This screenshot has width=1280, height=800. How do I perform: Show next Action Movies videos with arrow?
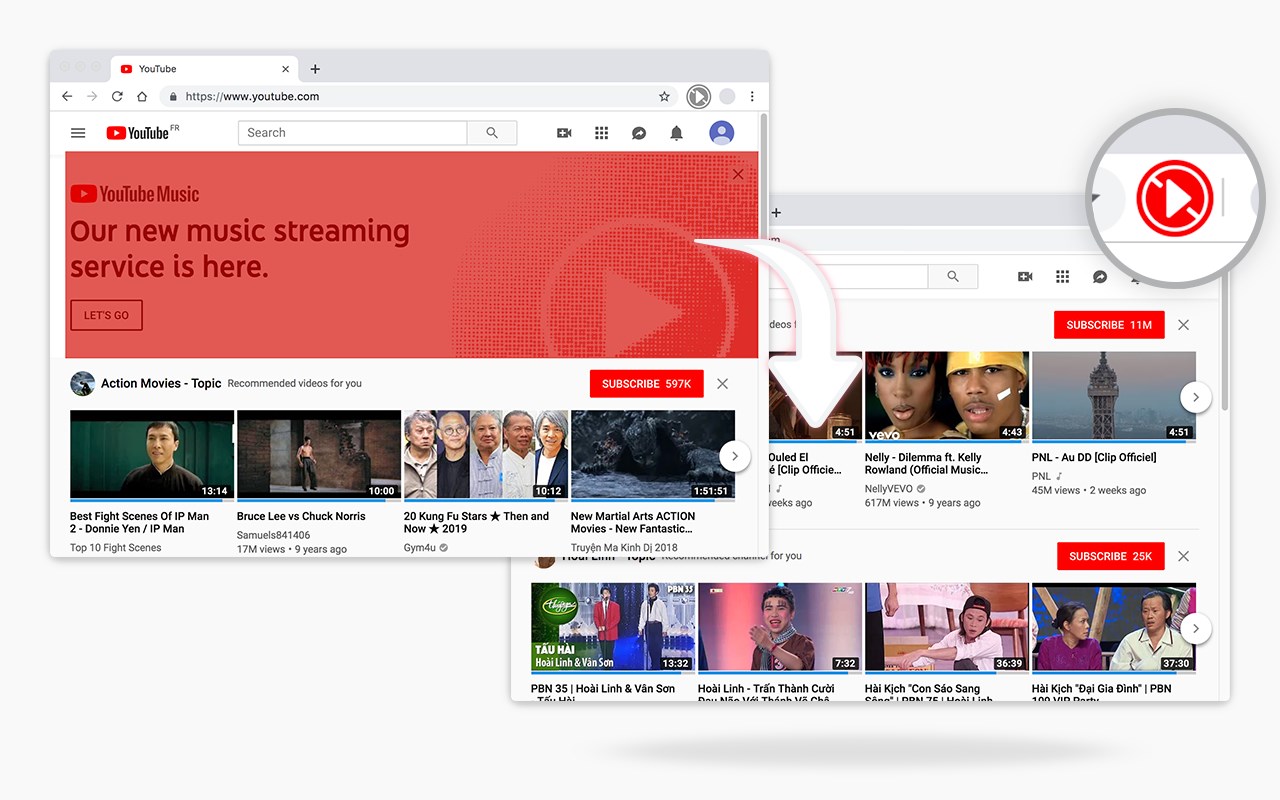735,456
